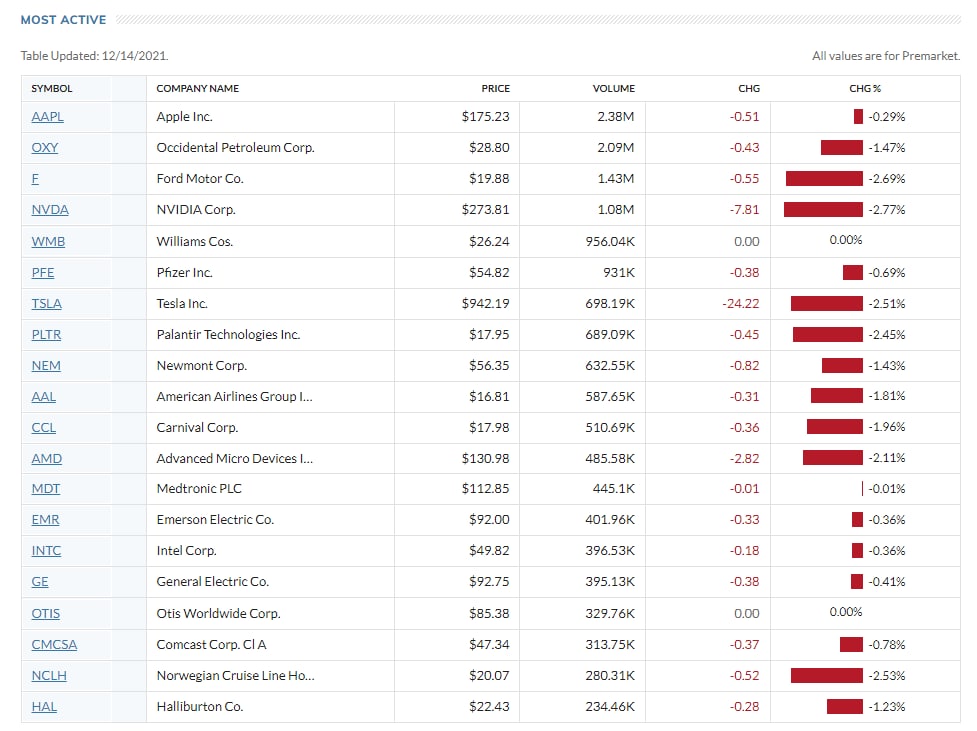Click Halliburton -1.23% change value

click(887, 707)
